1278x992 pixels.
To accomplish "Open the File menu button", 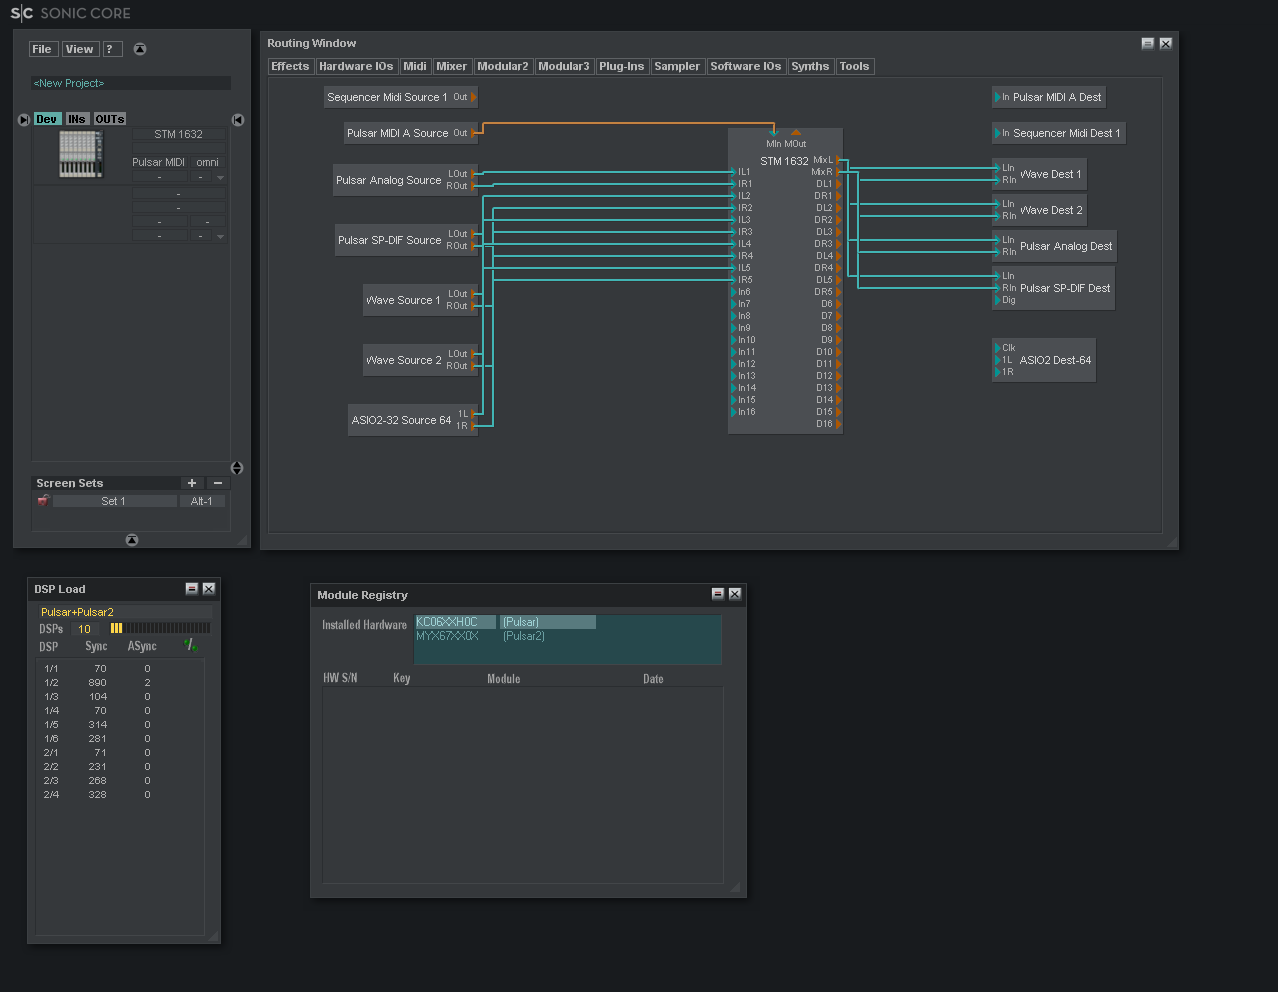I will (x=42, y=49).
